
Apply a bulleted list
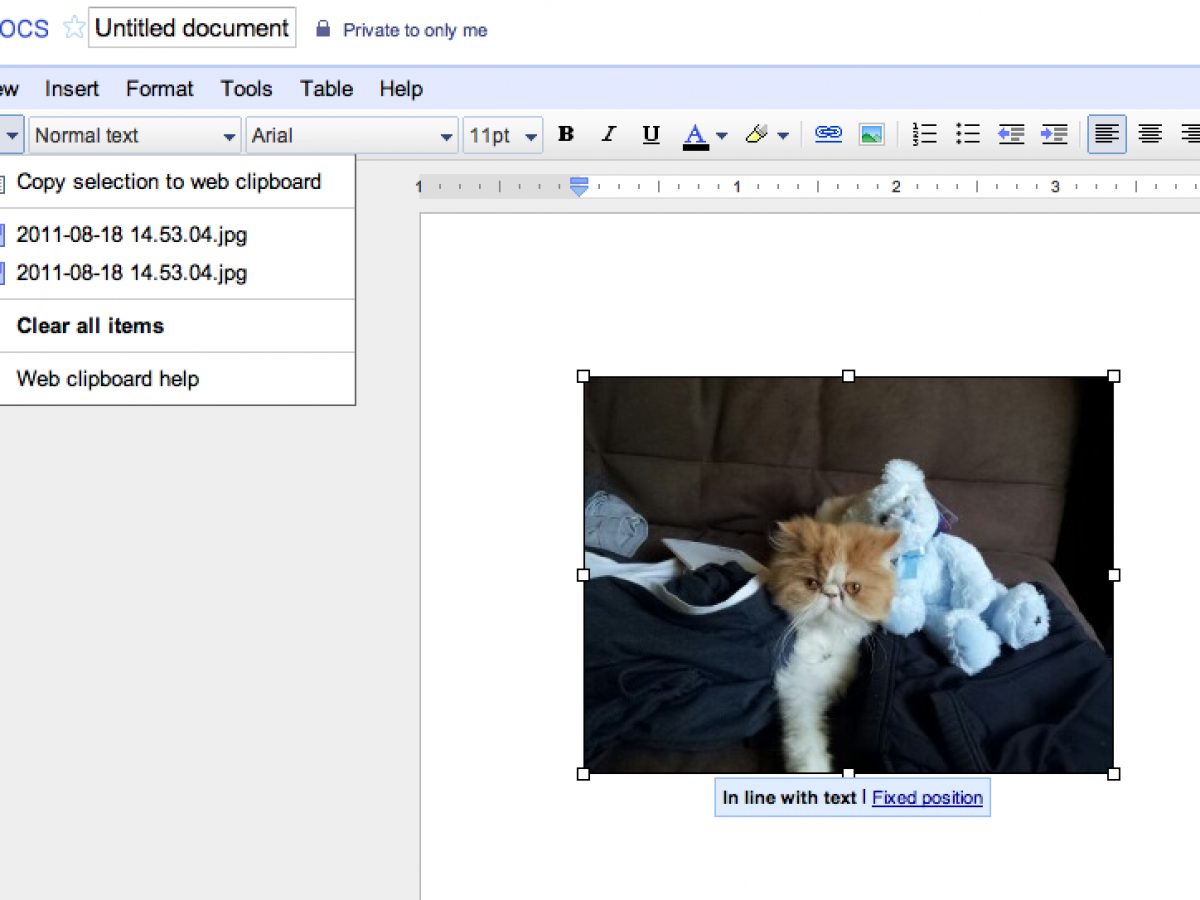coord(967,135)
